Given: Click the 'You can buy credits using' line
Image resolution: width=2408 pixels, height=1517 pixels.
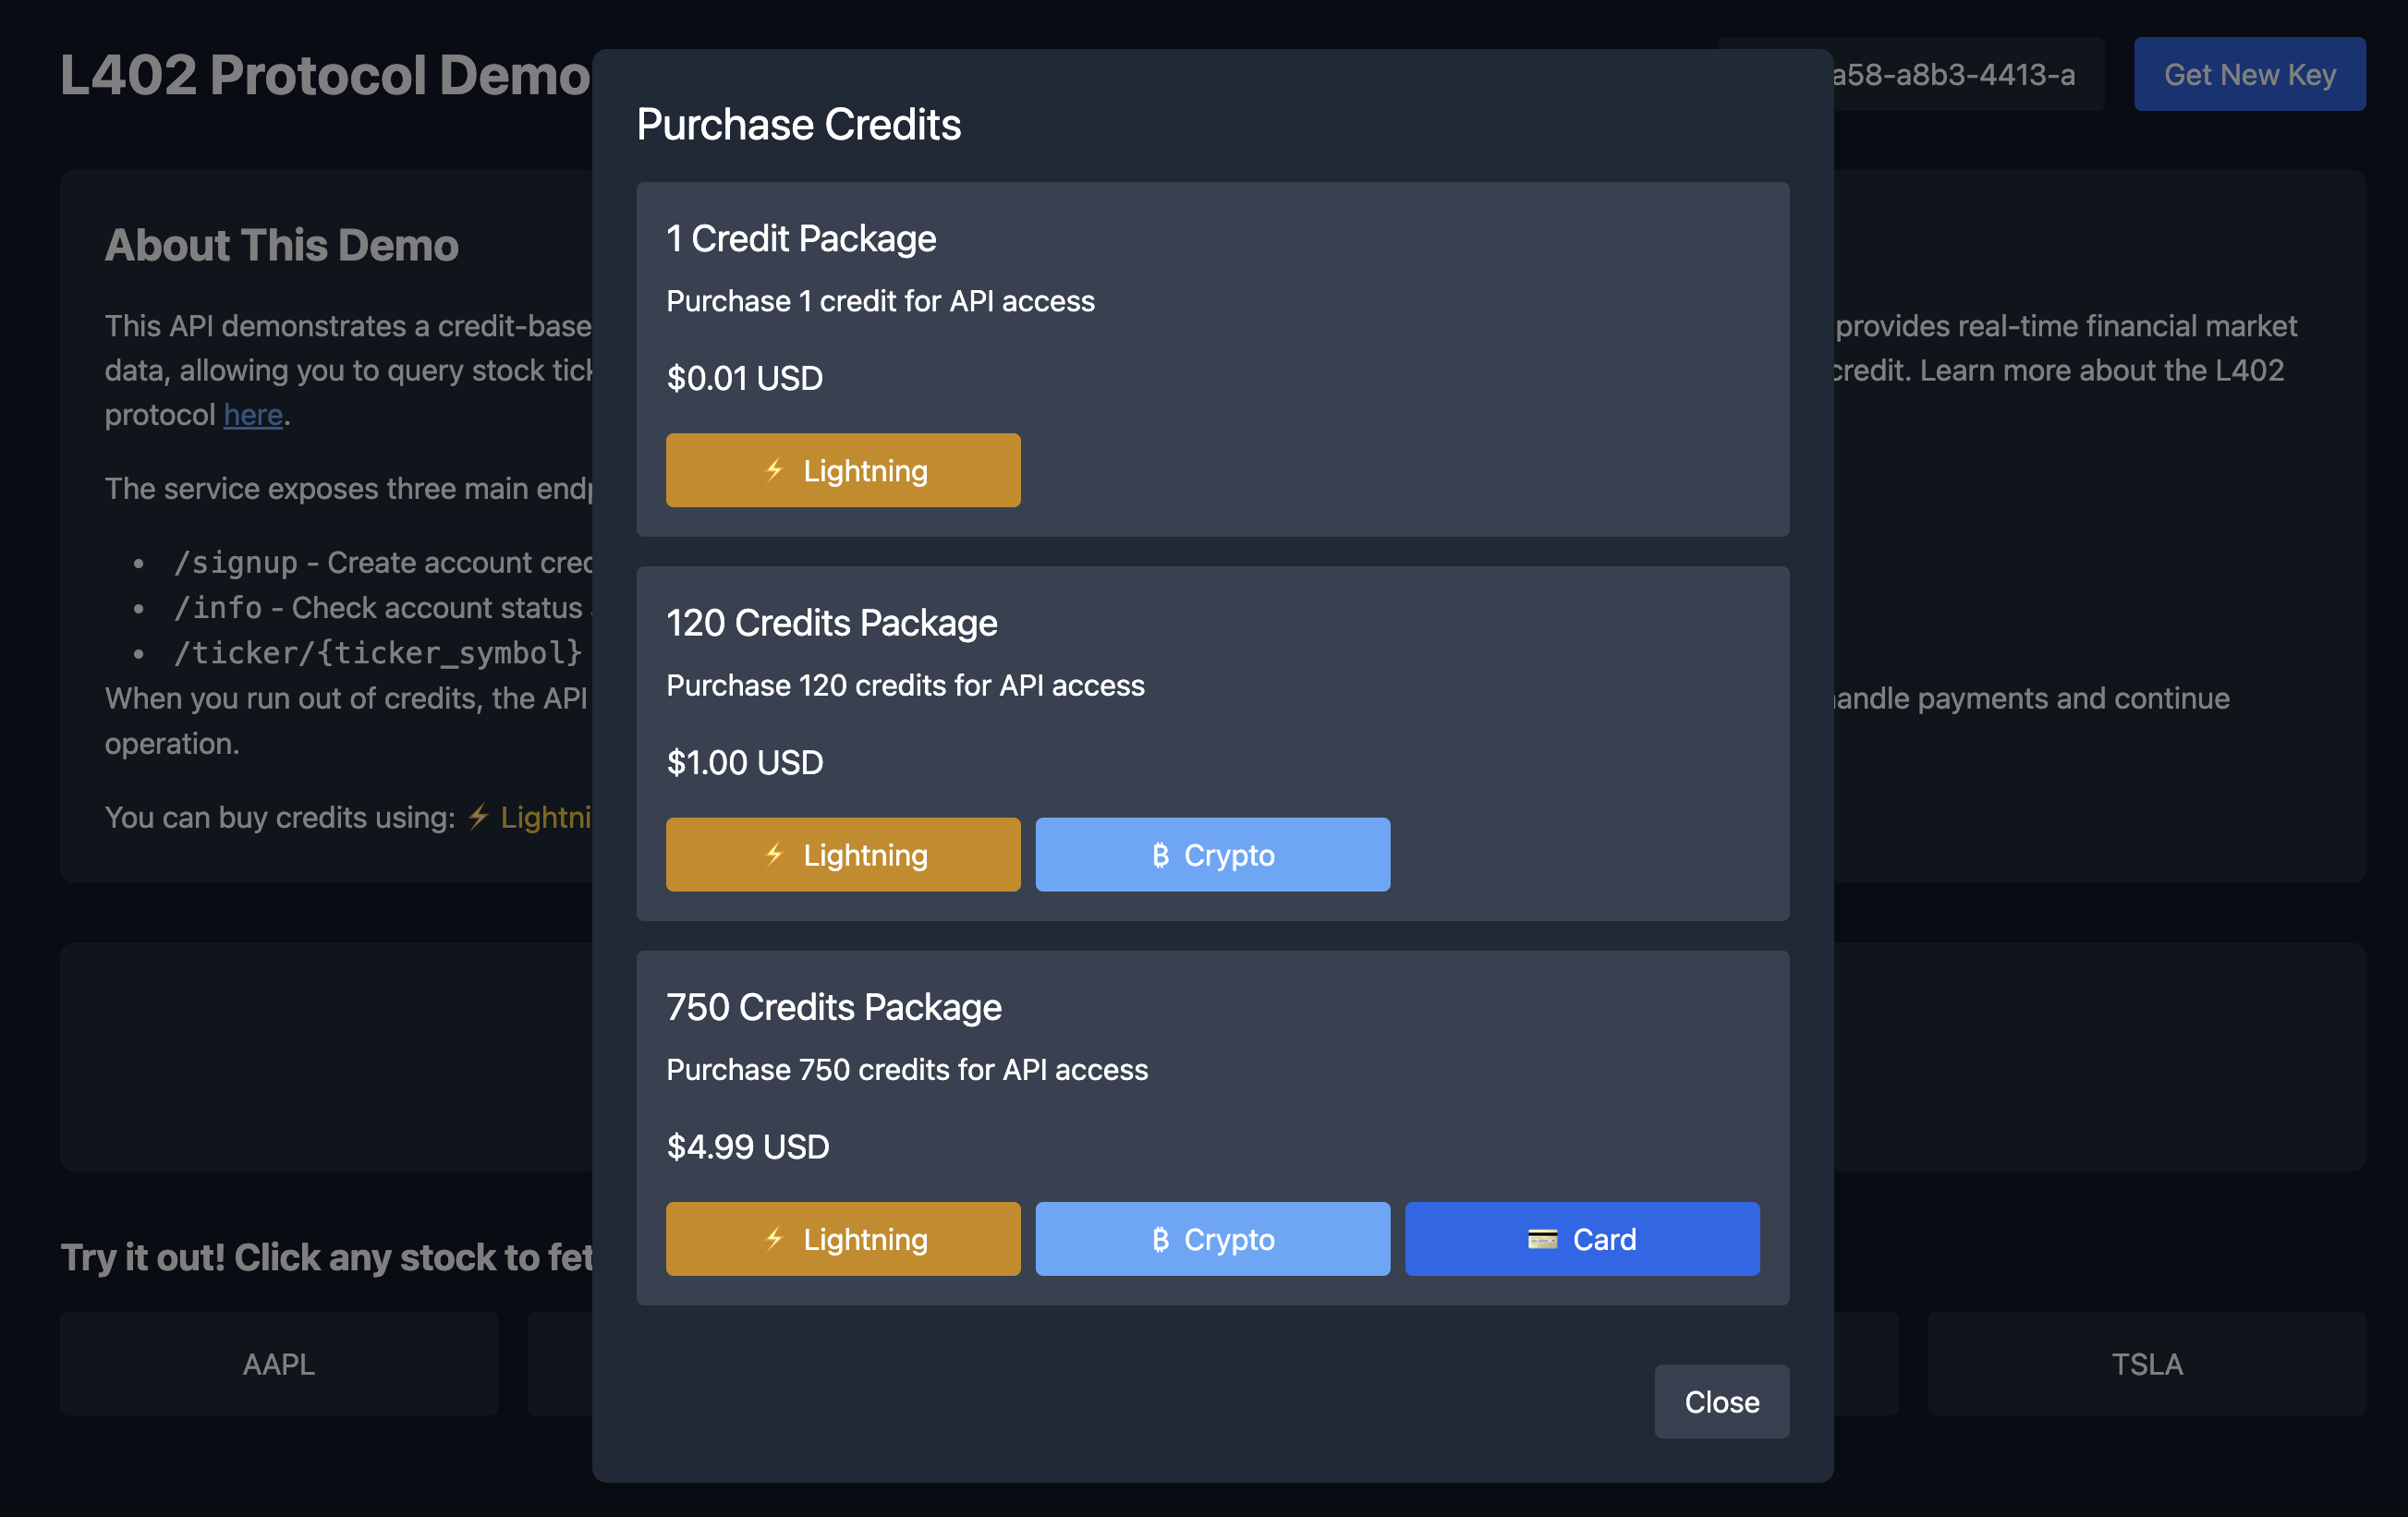Looking at the screenshot, I should click(x=349, y=817).
